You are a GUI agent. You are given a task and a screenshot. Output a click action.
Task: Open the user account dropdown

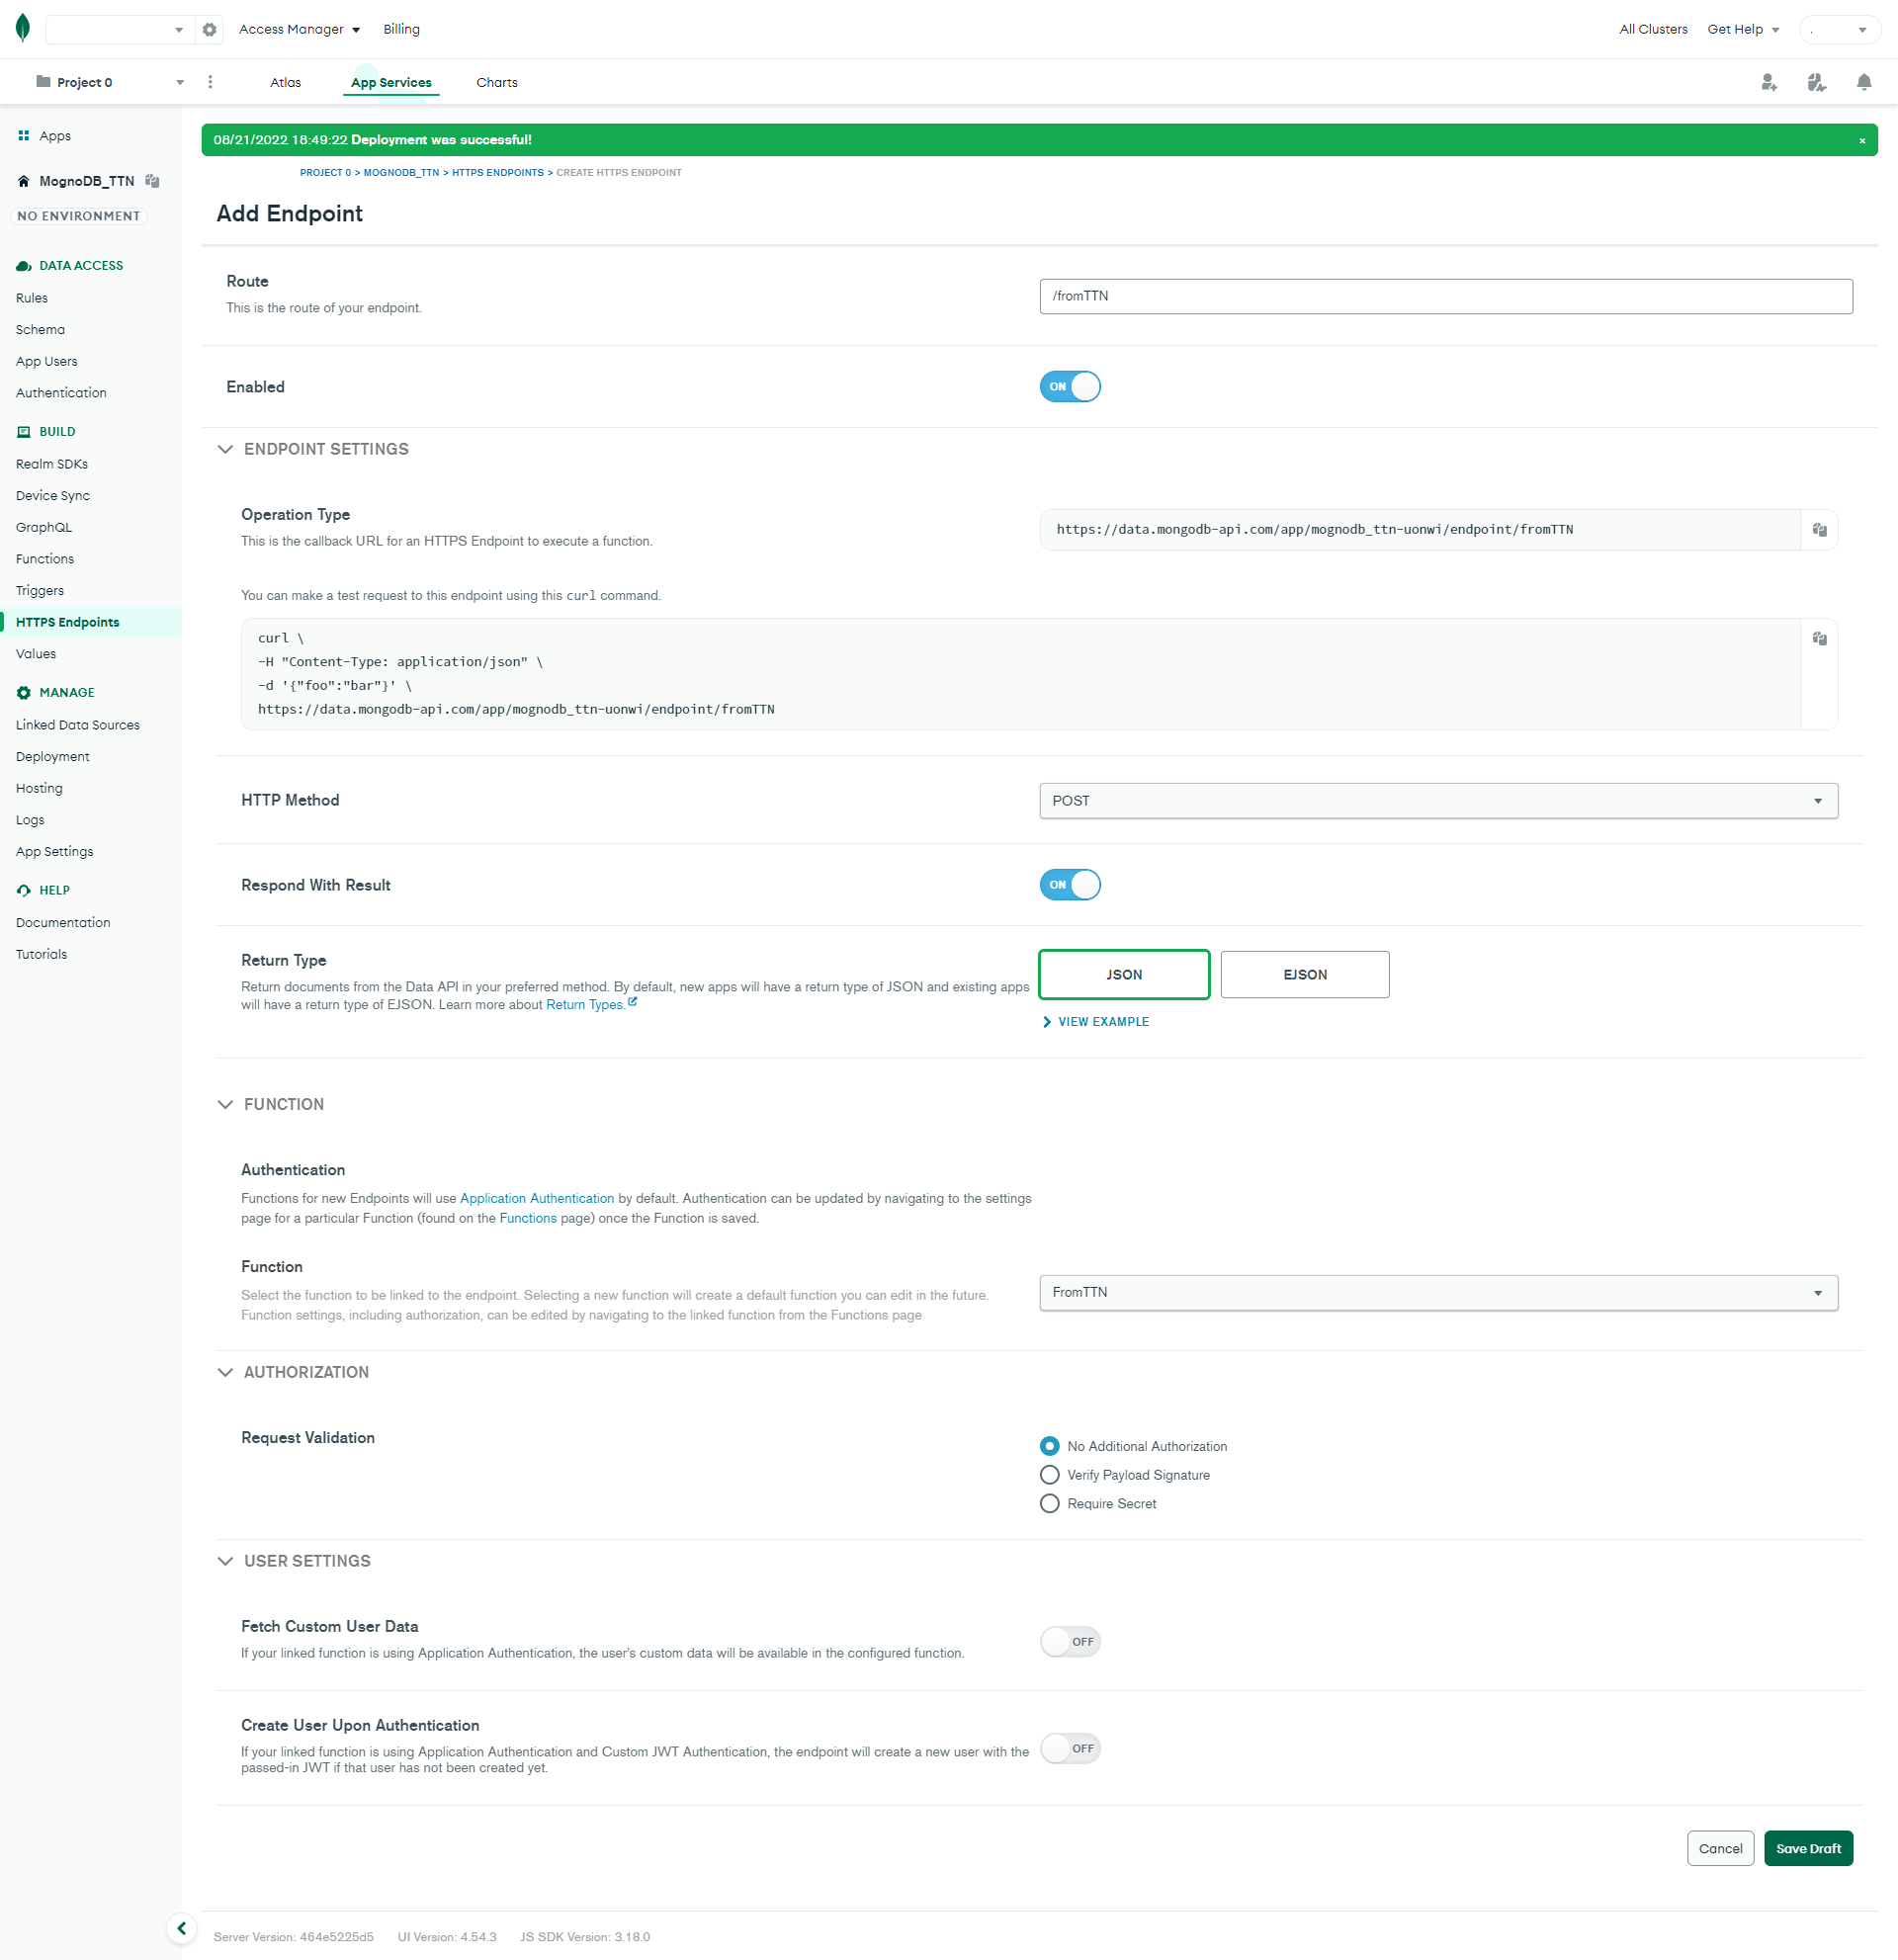tap(1839, 30)
